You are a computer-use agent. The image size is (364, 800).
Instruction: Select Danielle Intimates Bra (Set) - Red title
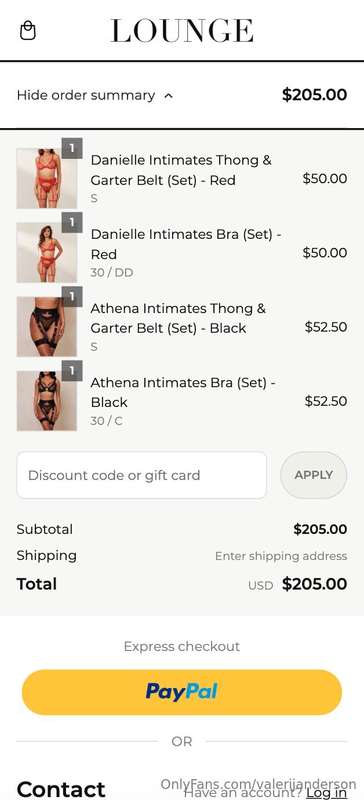186,244
